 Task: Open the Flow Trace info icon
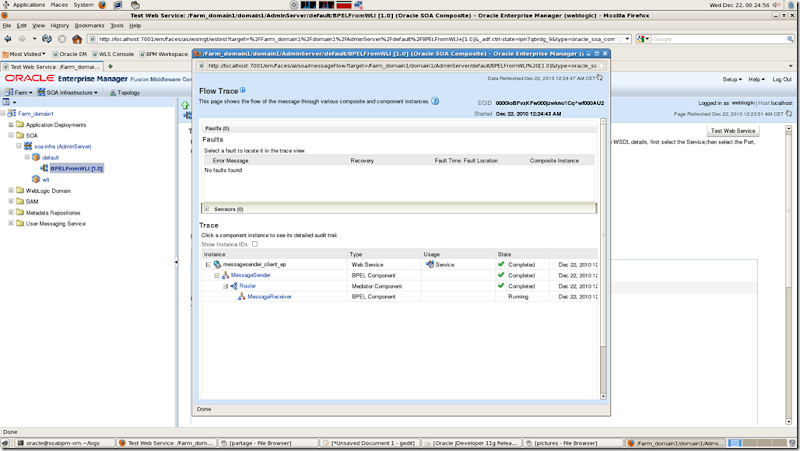click(x=243, y=90)
